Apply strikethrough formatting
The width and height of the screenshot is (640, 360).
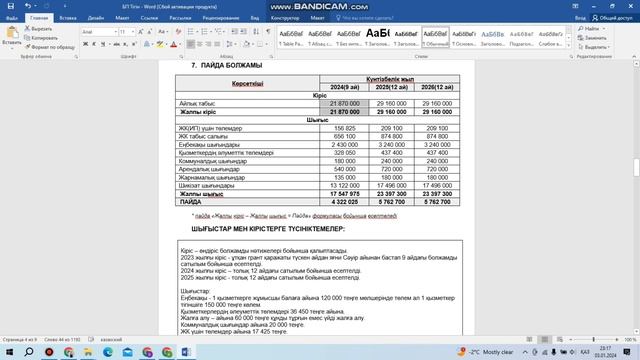tap(116, 44)
